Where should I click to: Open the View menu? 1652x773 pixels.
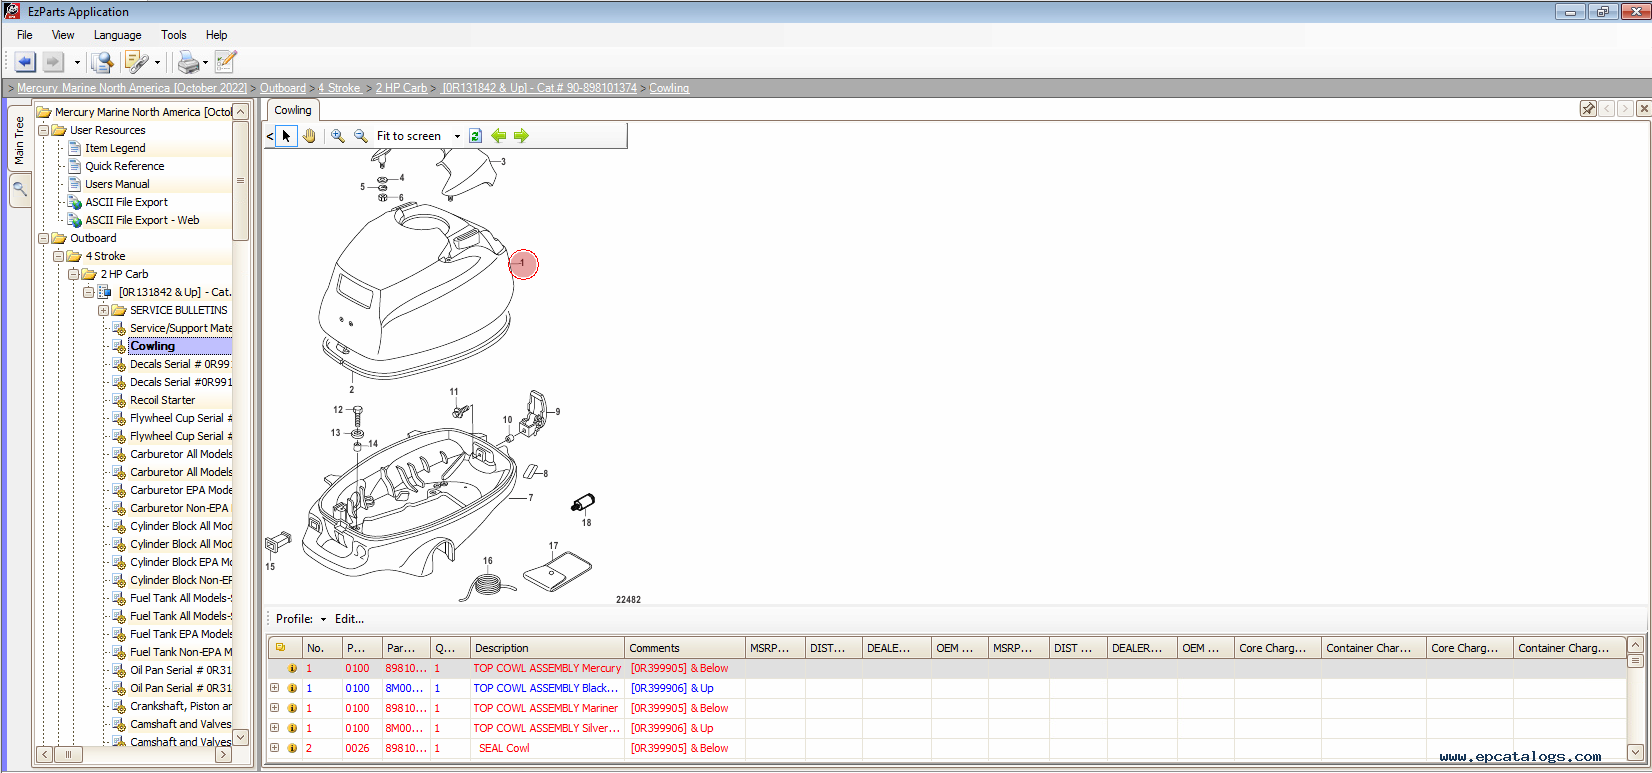pyautogui.click(x=63, y=35)
